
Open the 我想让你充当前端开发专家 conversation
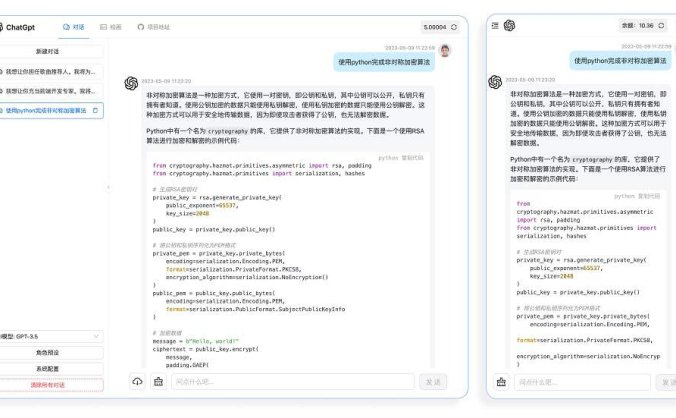[x=51, y=91]
